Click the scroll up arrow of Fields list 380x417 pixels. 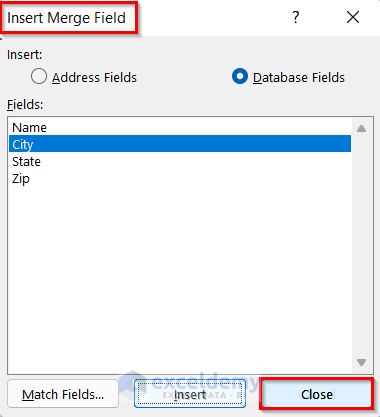point(362,128)
